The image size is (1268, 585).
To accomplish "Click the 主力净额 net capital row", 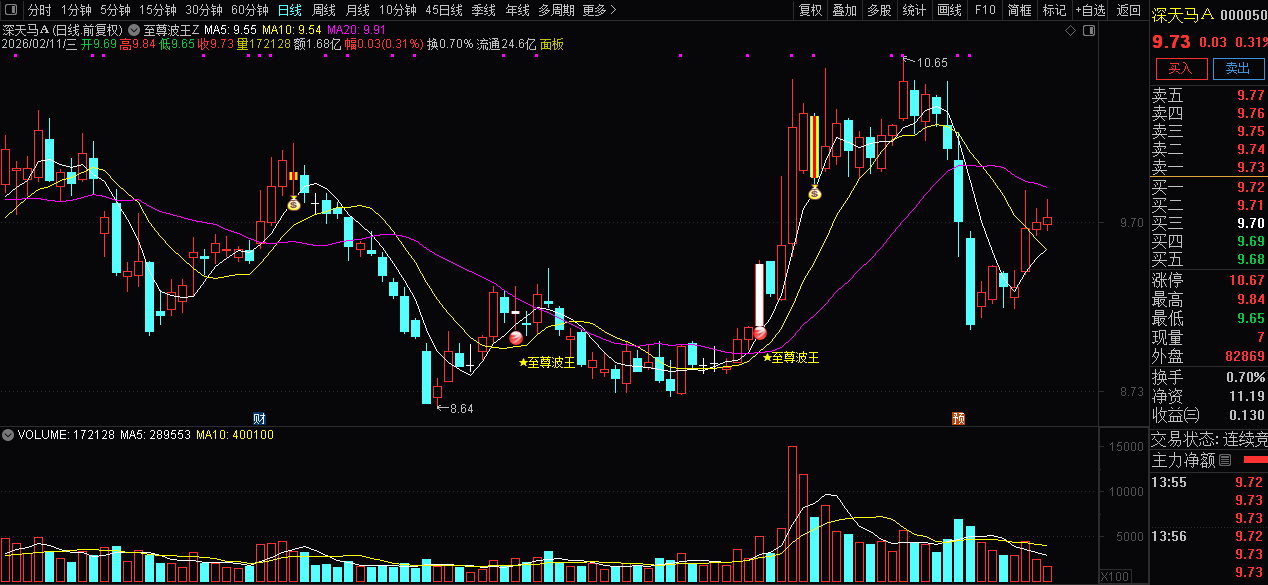I will [x=1209, y=461].
